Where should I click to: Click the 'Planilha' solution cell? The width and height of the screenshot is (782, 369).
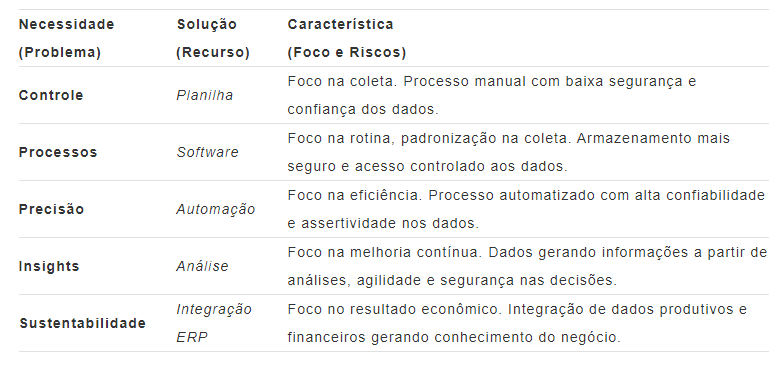204,95
